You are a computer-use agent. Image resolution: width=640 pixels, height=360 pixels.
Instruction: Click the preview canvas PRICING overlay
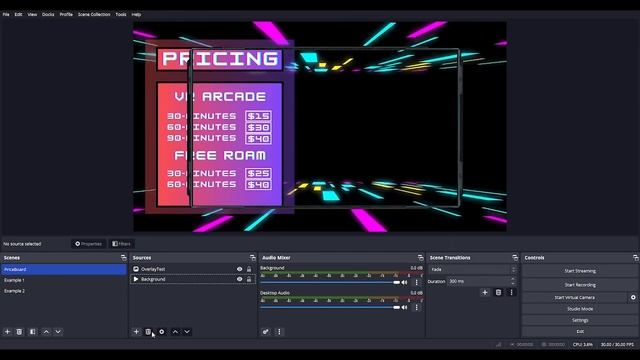click(220, 59)
